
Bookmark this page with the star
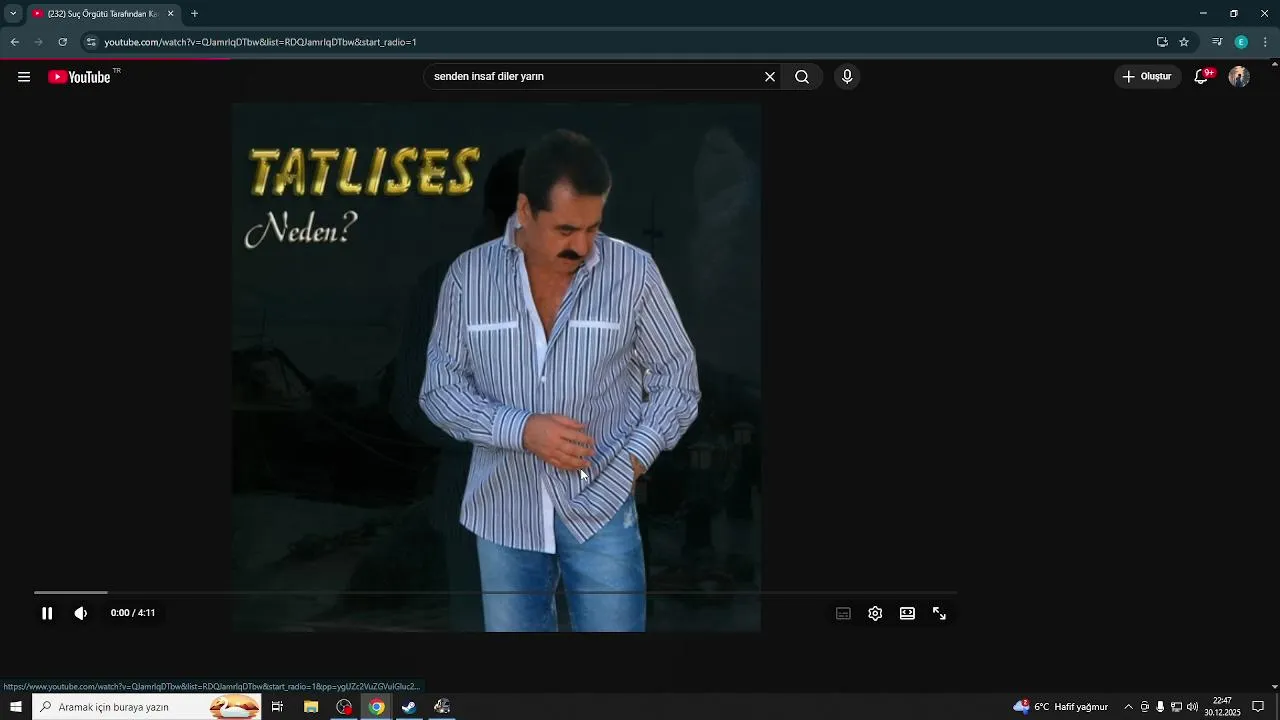click(1184, 42)
